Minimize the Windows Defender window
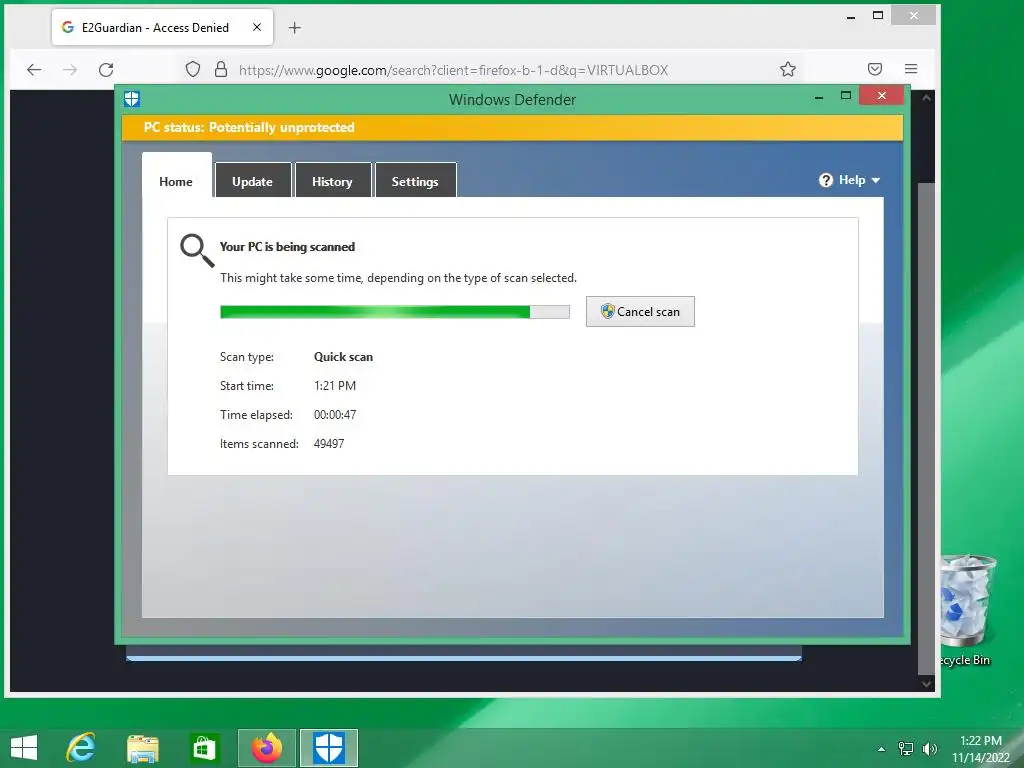The height and width of the screenshot is (768, 1024). click(x=819, y=96)
